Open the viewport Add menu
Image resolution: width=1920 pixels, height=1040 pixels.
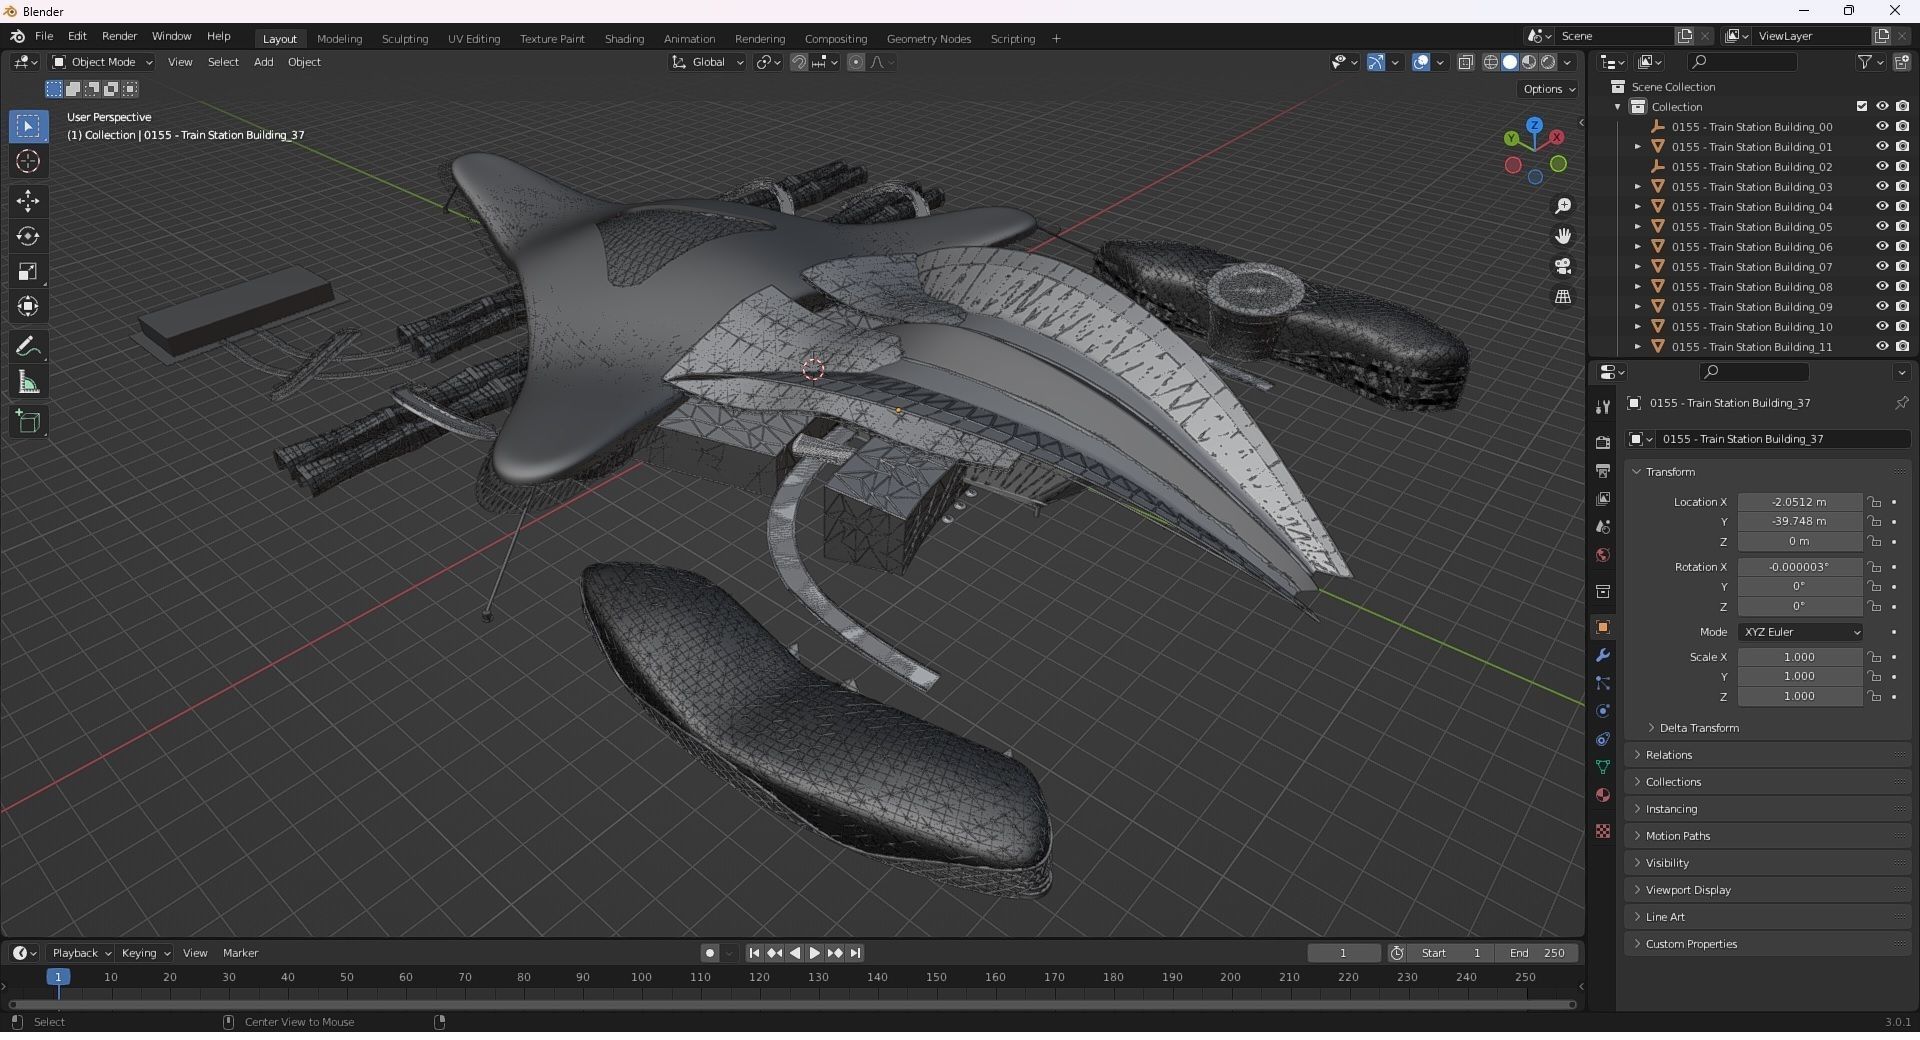click(263, 62)
